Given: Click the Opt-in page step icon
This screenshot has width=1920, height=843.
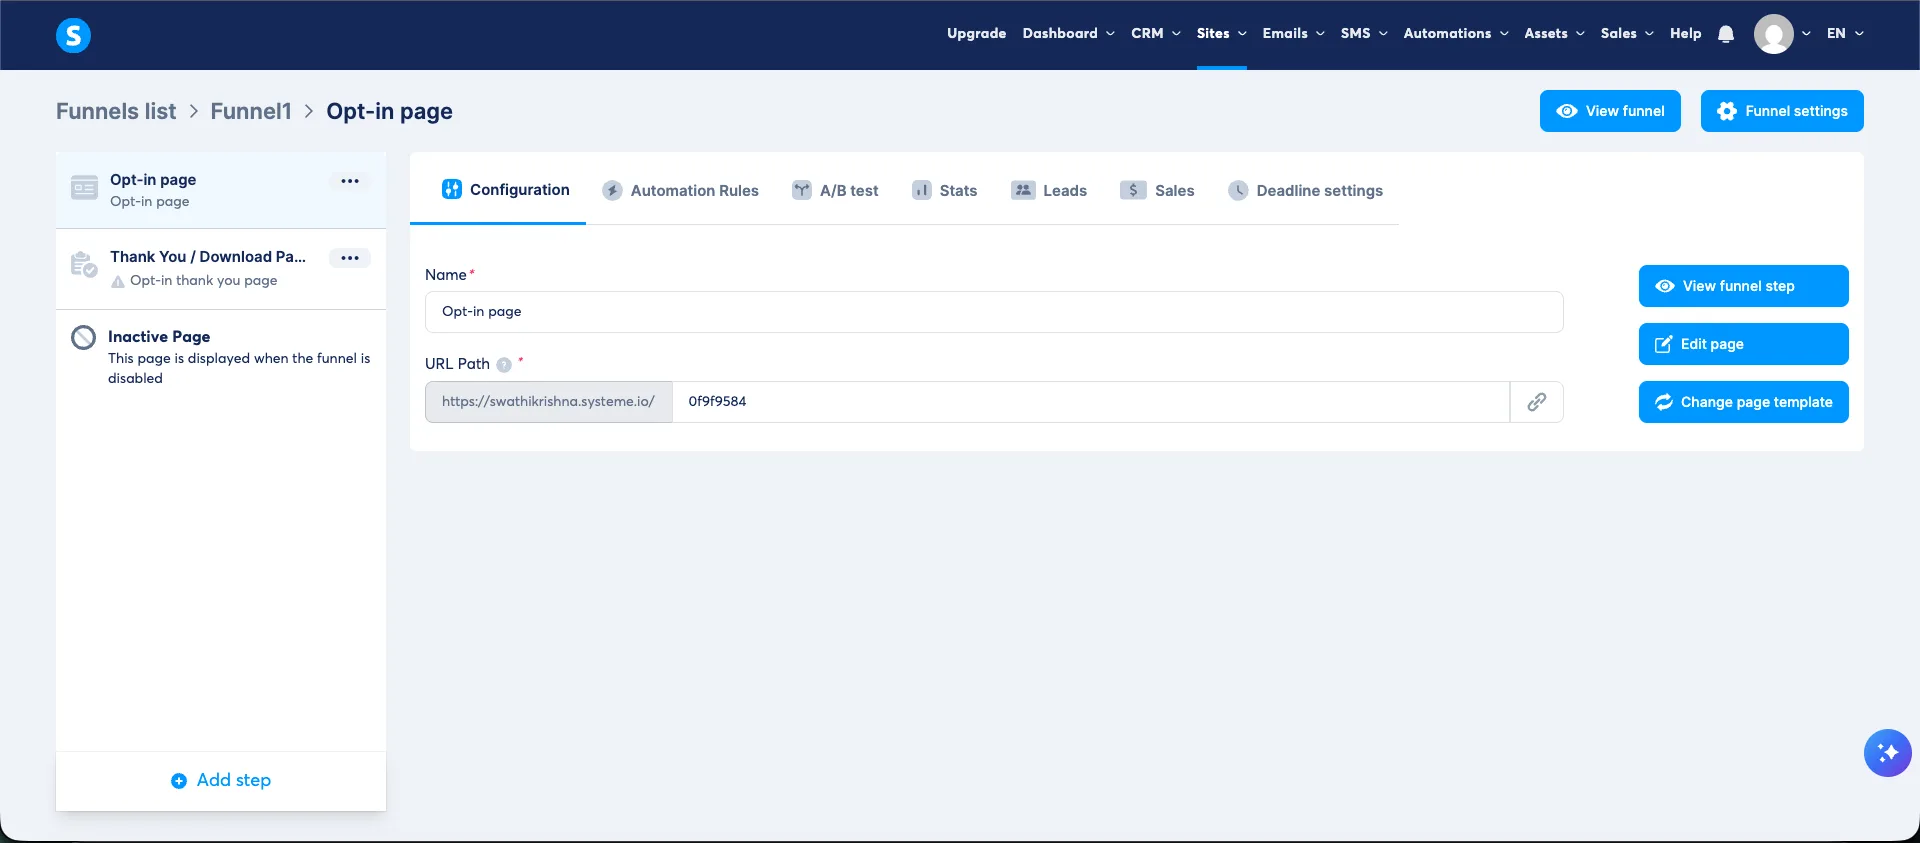Looking at the screenshot, I should tap(84, 187).
